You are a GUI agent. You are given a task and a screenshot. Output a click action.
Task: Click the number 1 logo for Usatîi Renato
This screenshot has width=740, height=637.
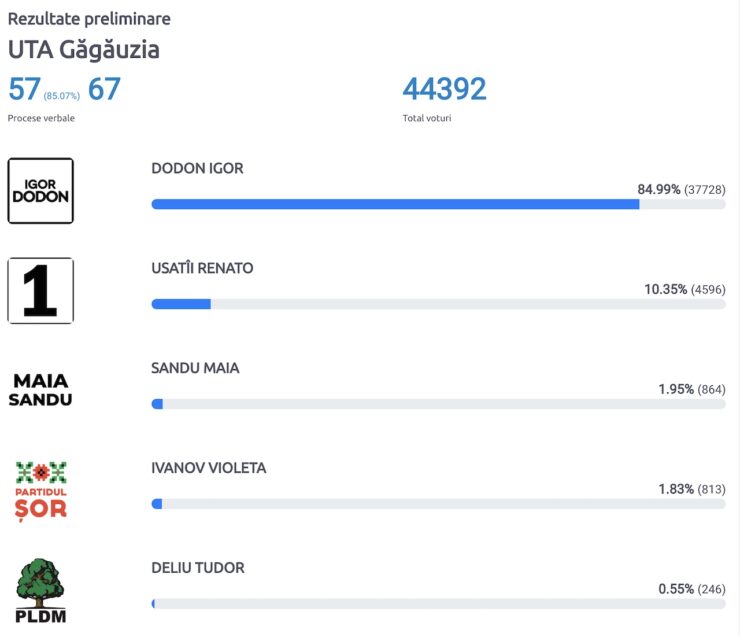click(x=41, y=291)
